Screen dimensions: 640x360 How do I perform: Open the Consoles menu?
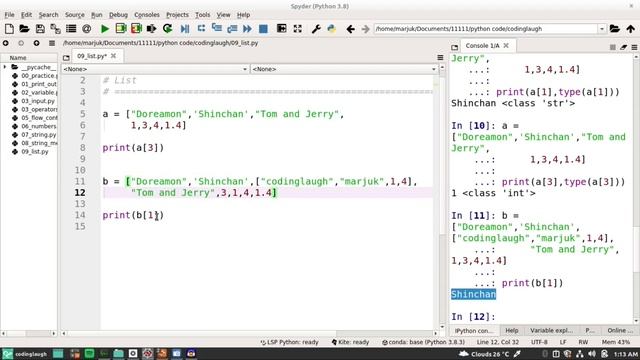click(x=147, y=15)
